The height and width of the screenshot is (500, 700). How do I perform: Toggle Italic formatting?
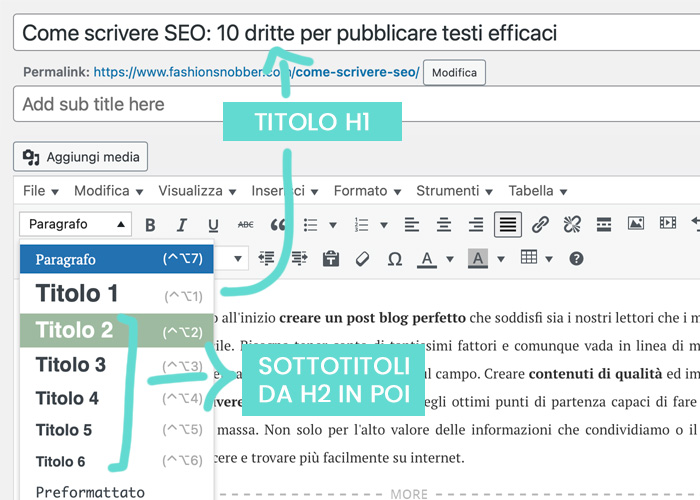point(182,225)
